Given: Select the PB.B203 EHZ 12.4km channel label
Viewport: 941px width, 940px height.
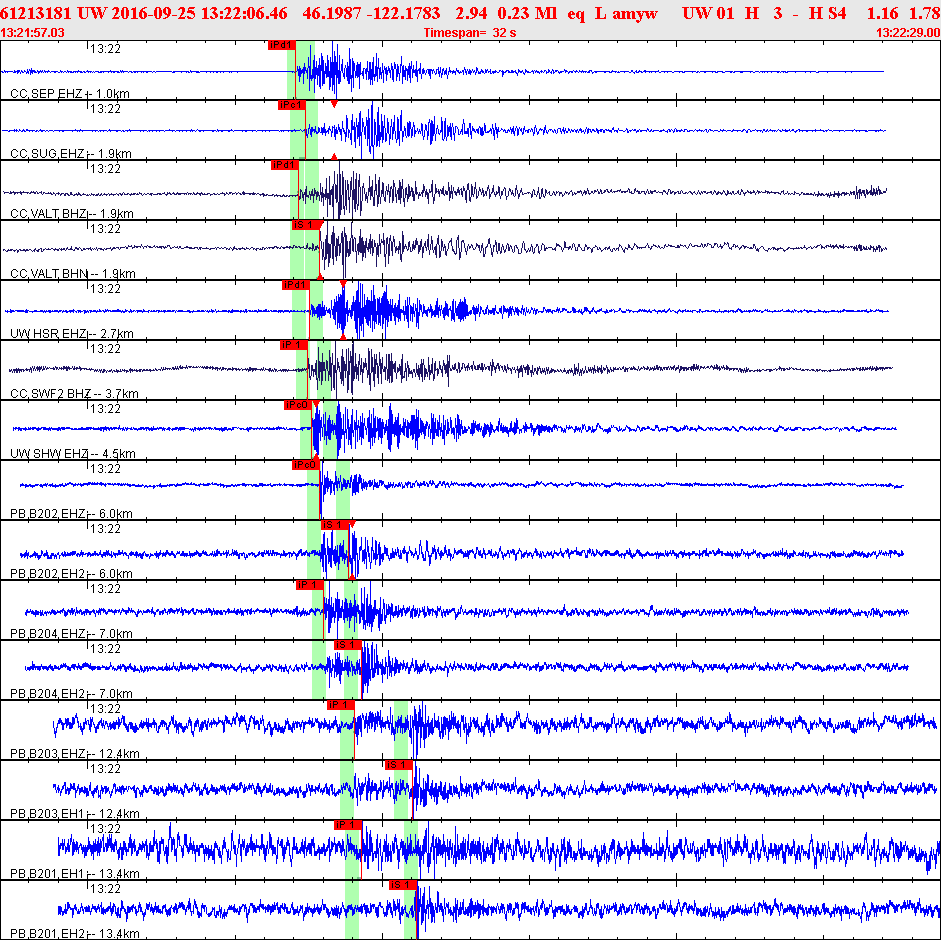Looking at the screenshot, I should click(x=75, y=754).
